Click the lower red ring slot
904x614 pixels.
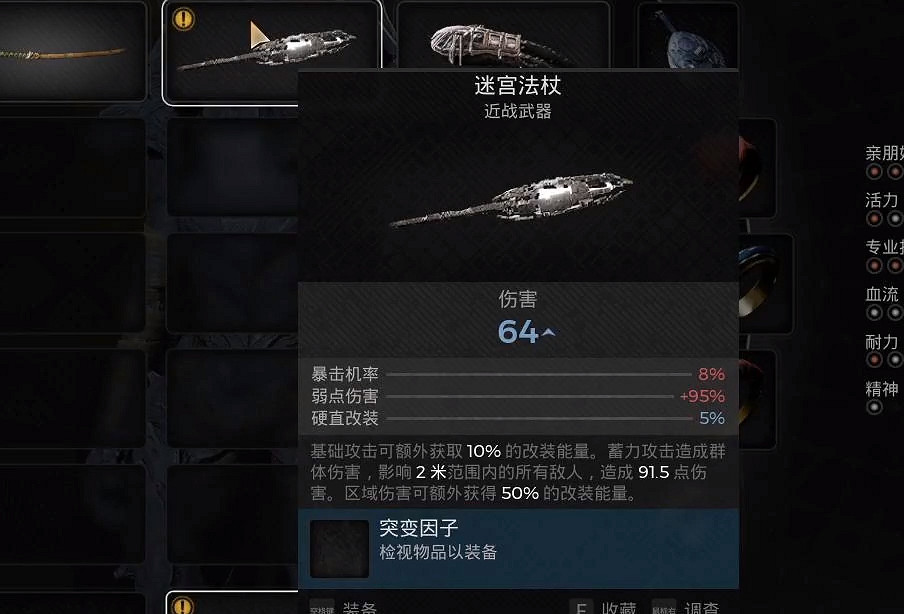click(x=757, y=399)
